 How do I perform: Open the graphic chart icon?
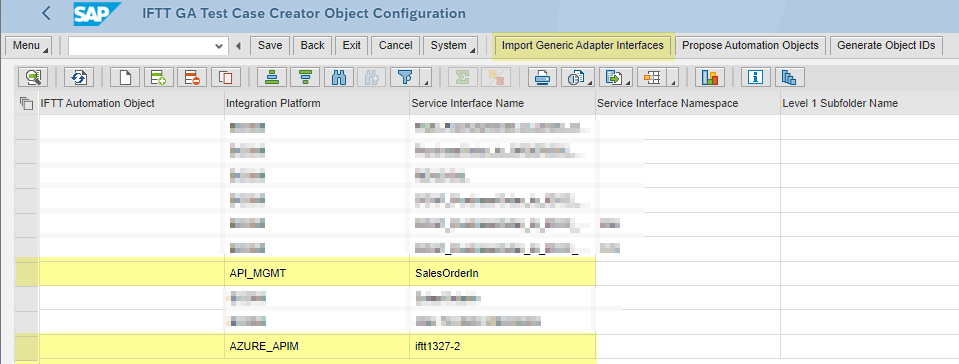(710, 77)
